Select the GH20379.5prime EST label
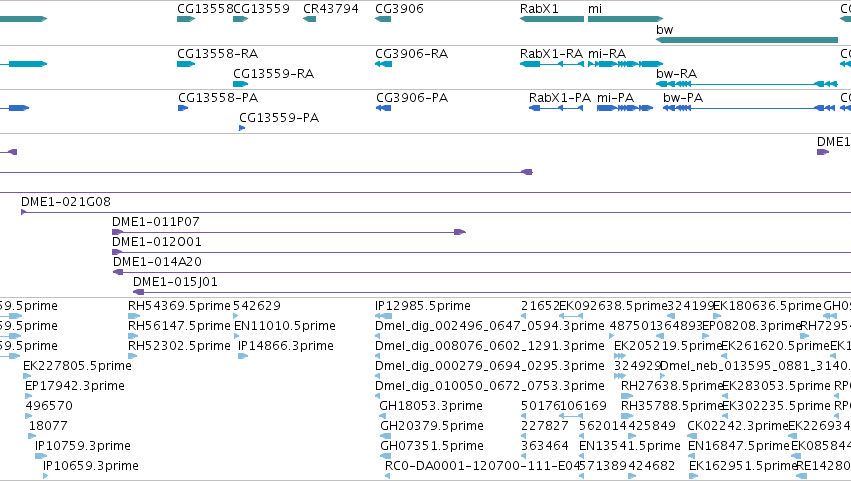The height and width of the screenshot is (481, 851). [432, 427]
